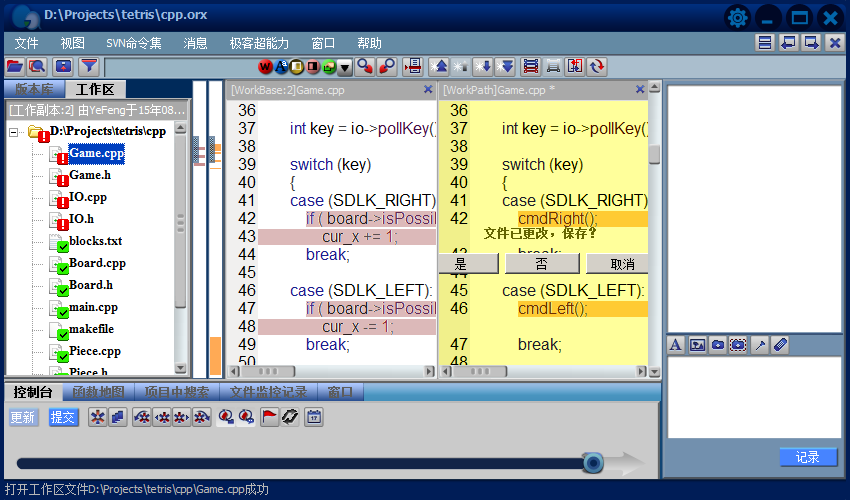Click the text A annotation tool
The width and height of the screenshot is (850, 500).
click(675, 345)
